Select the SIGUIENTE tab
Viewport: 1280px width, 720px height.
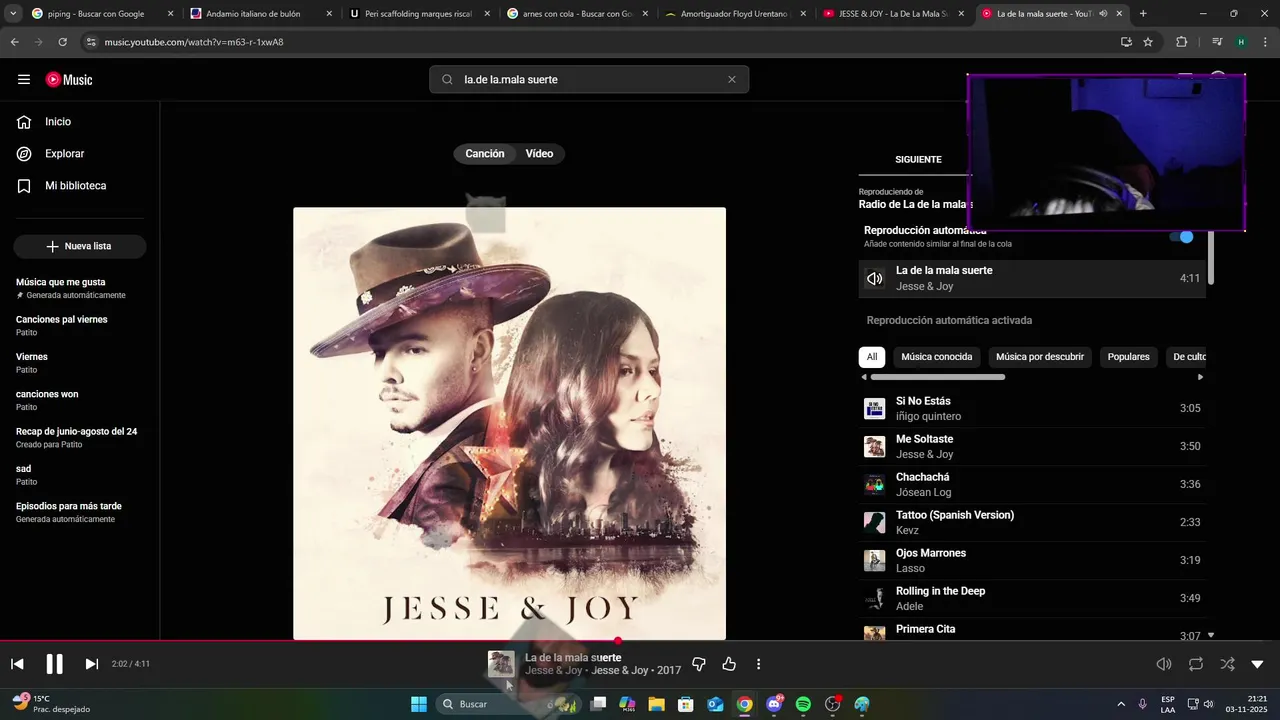click(918, 160)
